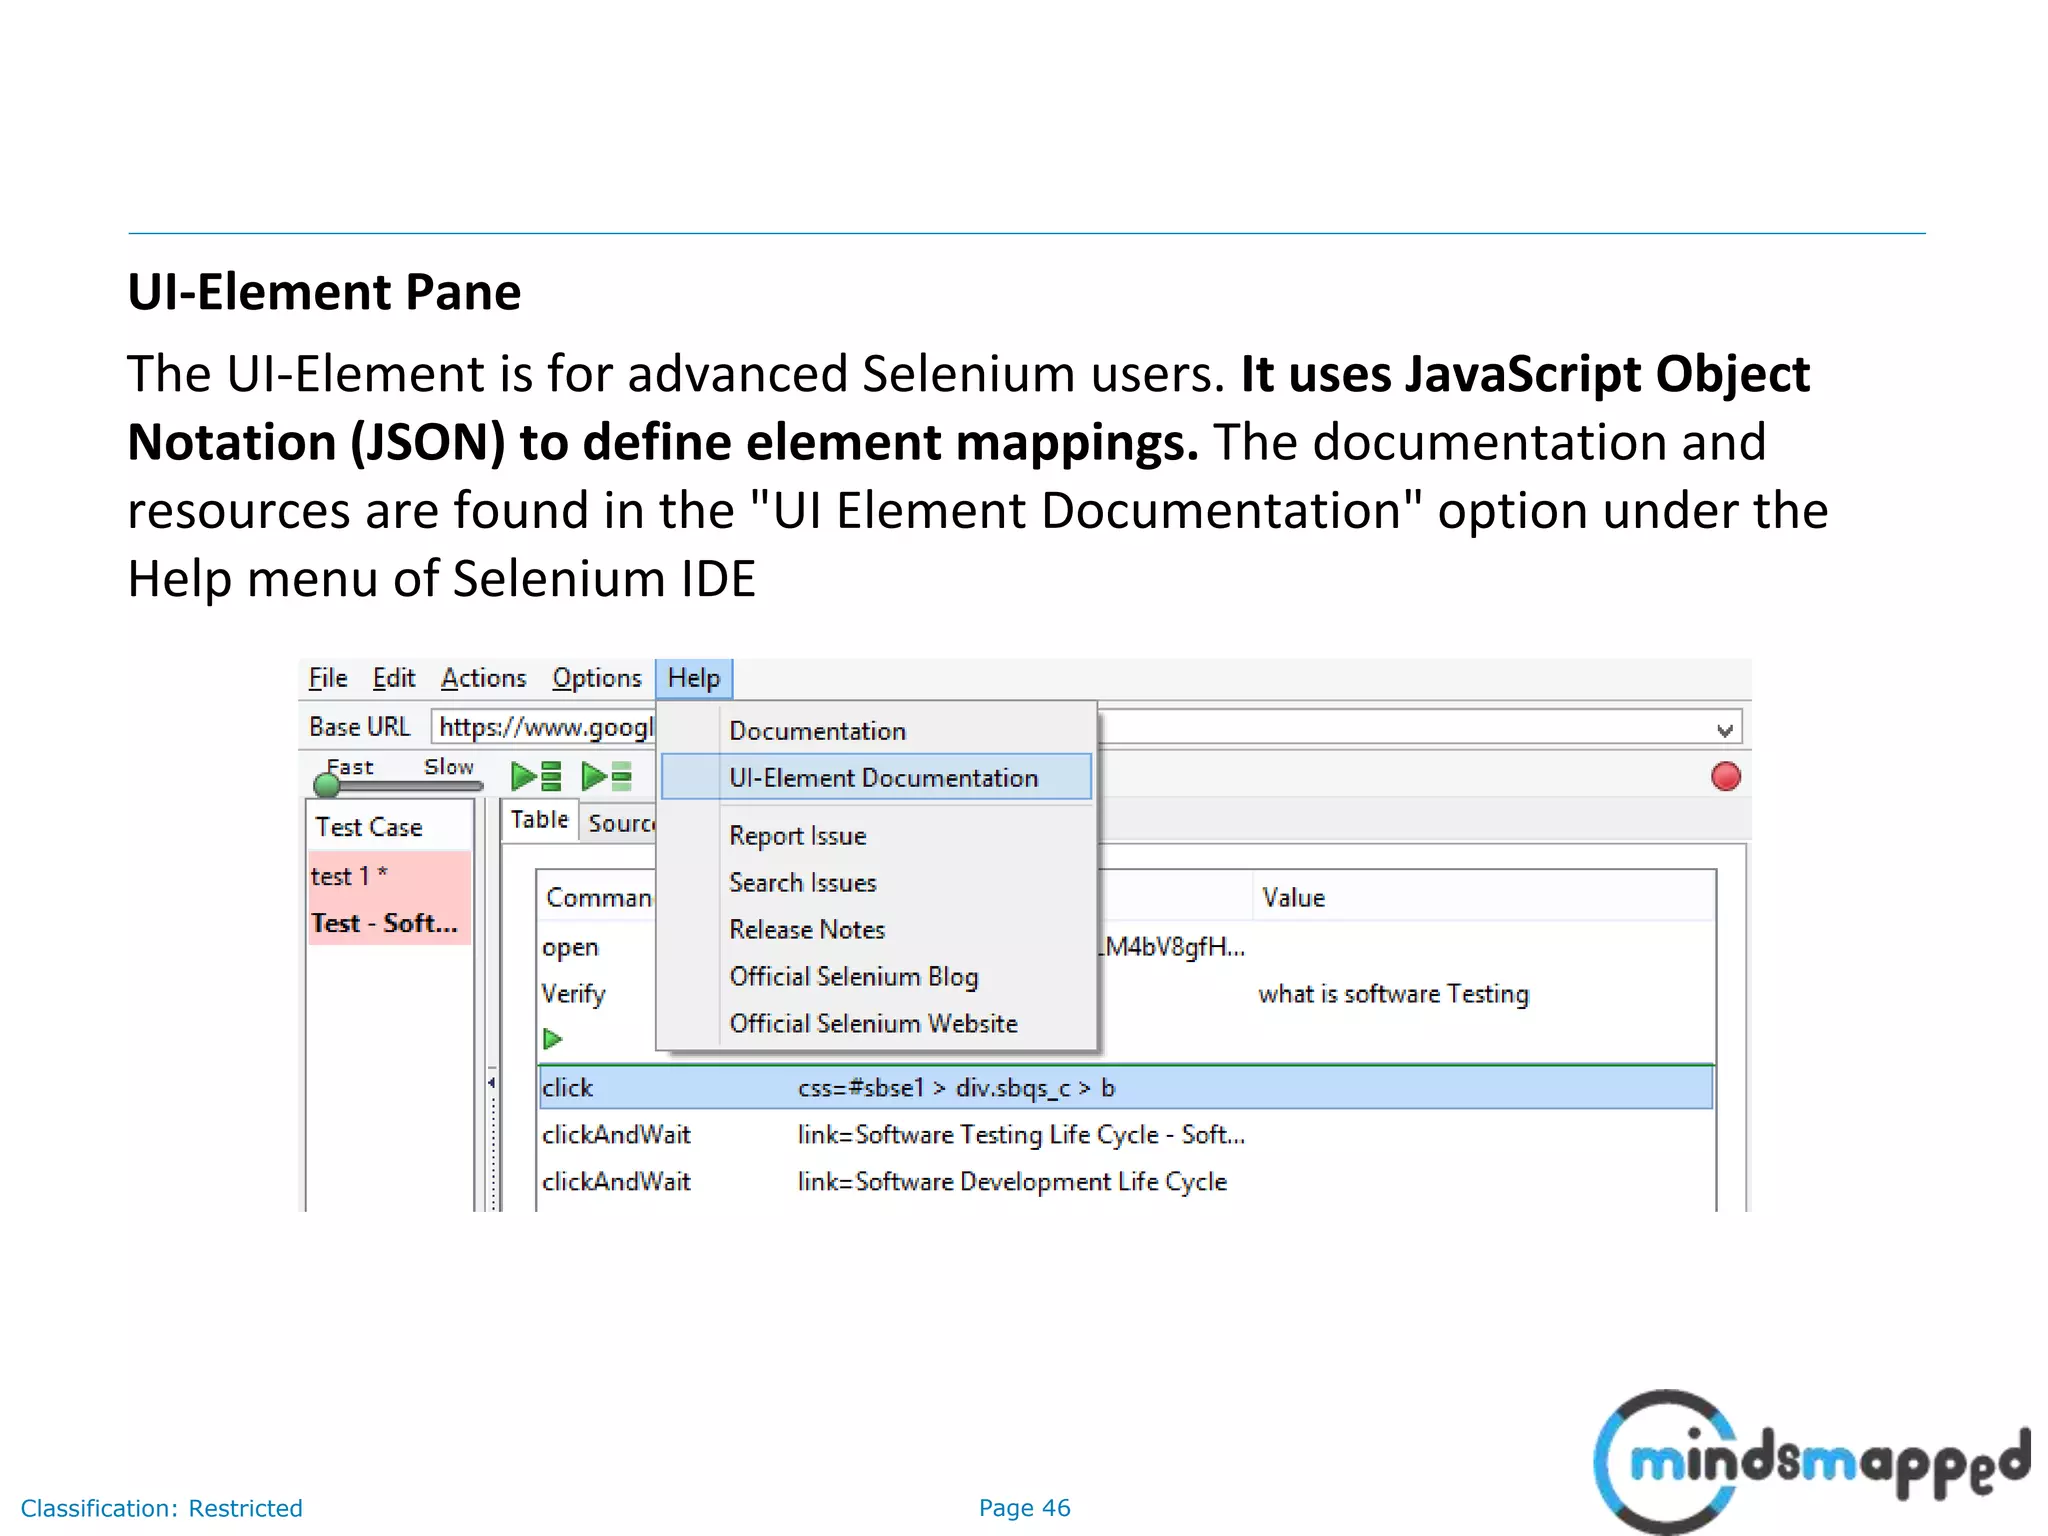Switch to the Table tab
Image resolution: width=2048 pixels, height=1536 pixels.
pyautogui.click(x=540, y=820)
